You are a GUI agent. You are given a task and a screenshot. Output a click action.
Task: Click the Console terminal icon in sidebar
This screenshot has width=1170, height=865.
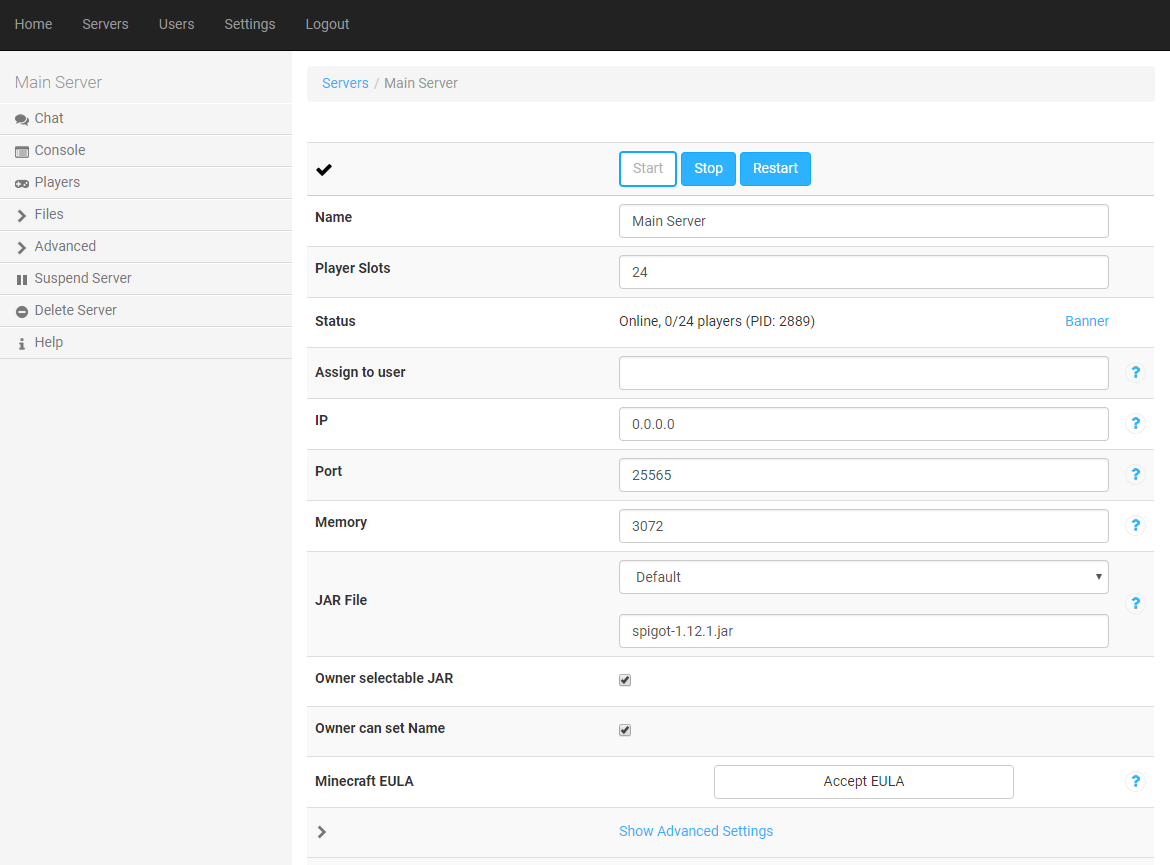(22, 151)
